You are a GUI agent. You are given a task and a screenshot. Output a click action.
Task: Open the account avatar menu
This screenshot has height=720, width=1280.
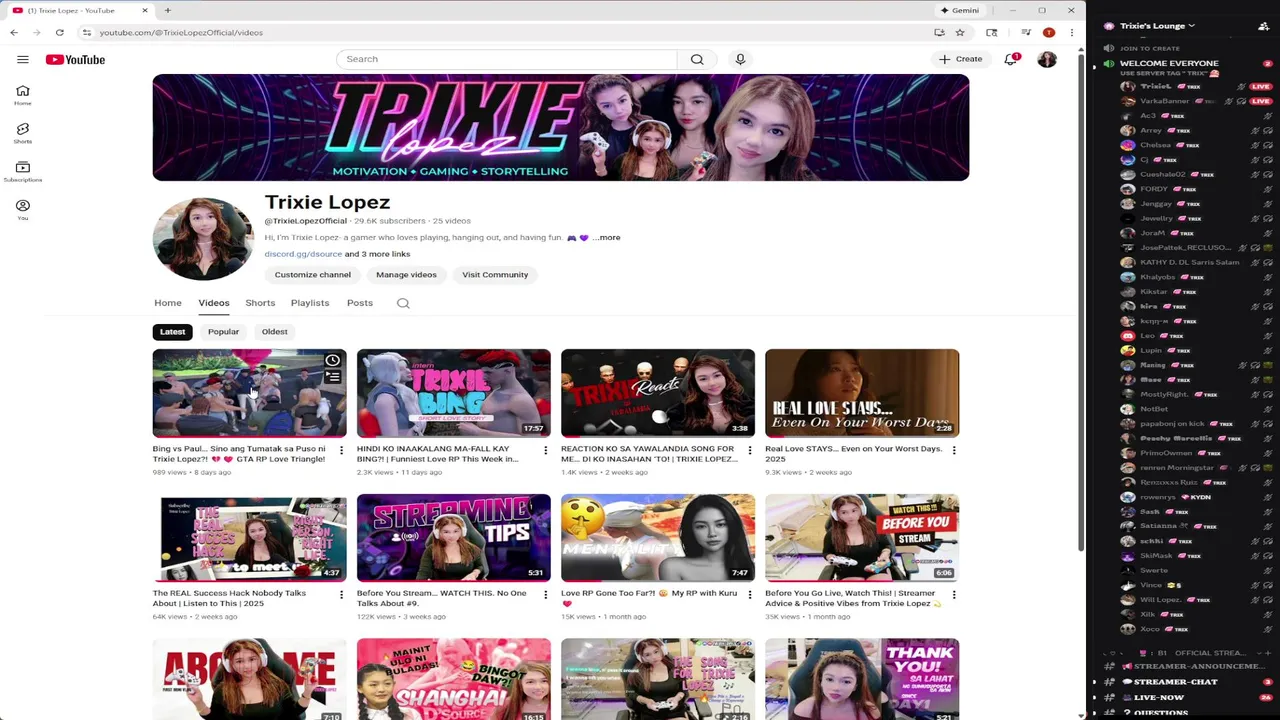[x=1047, y=60]
